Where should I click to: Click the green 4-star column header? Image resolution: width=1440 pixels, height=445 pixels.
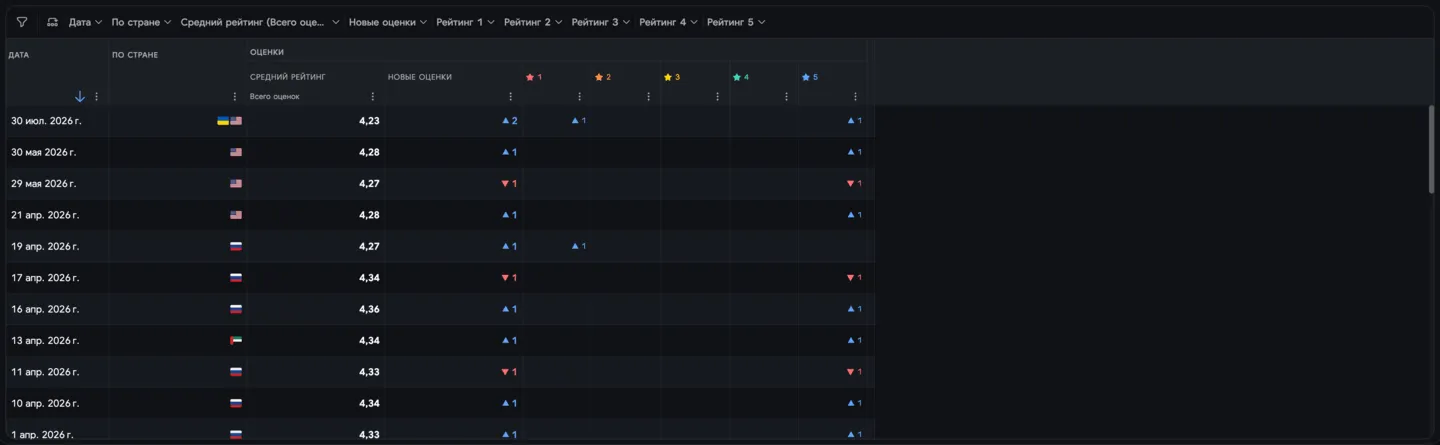tap(741, 77)
